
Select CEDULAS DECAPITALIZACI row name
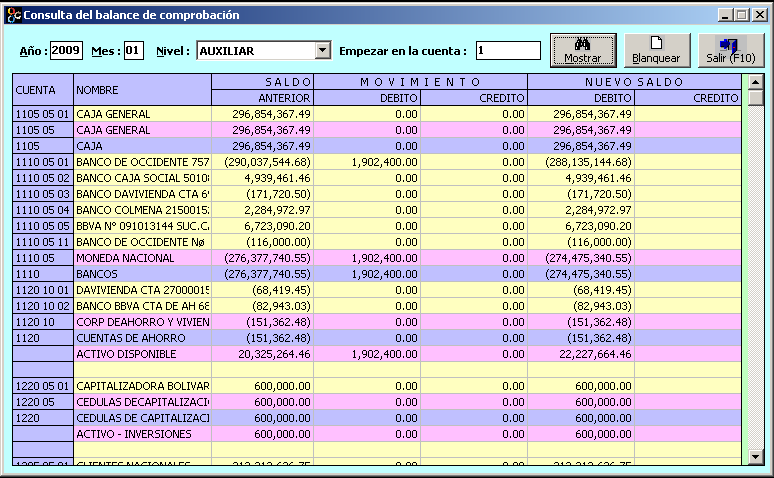[x=143, y=402]
